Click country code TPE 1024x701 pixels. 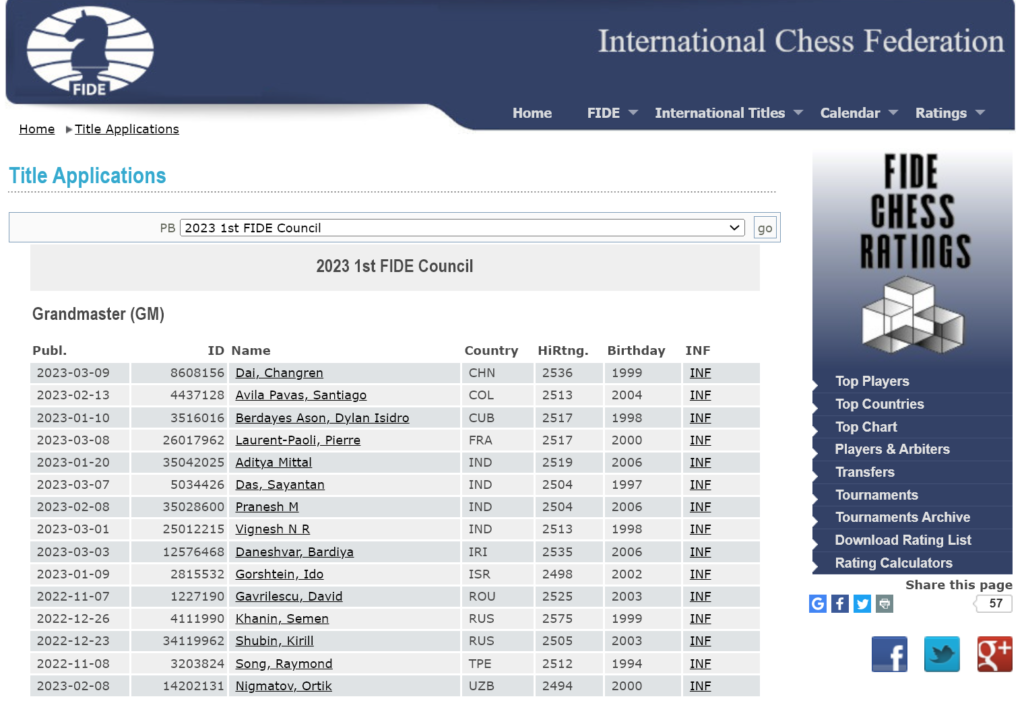(480, 664)
